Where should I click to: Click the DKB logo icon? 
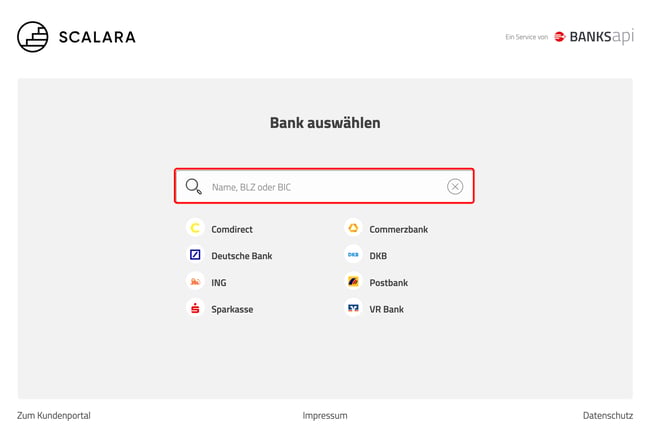click(x=353, y=255)
